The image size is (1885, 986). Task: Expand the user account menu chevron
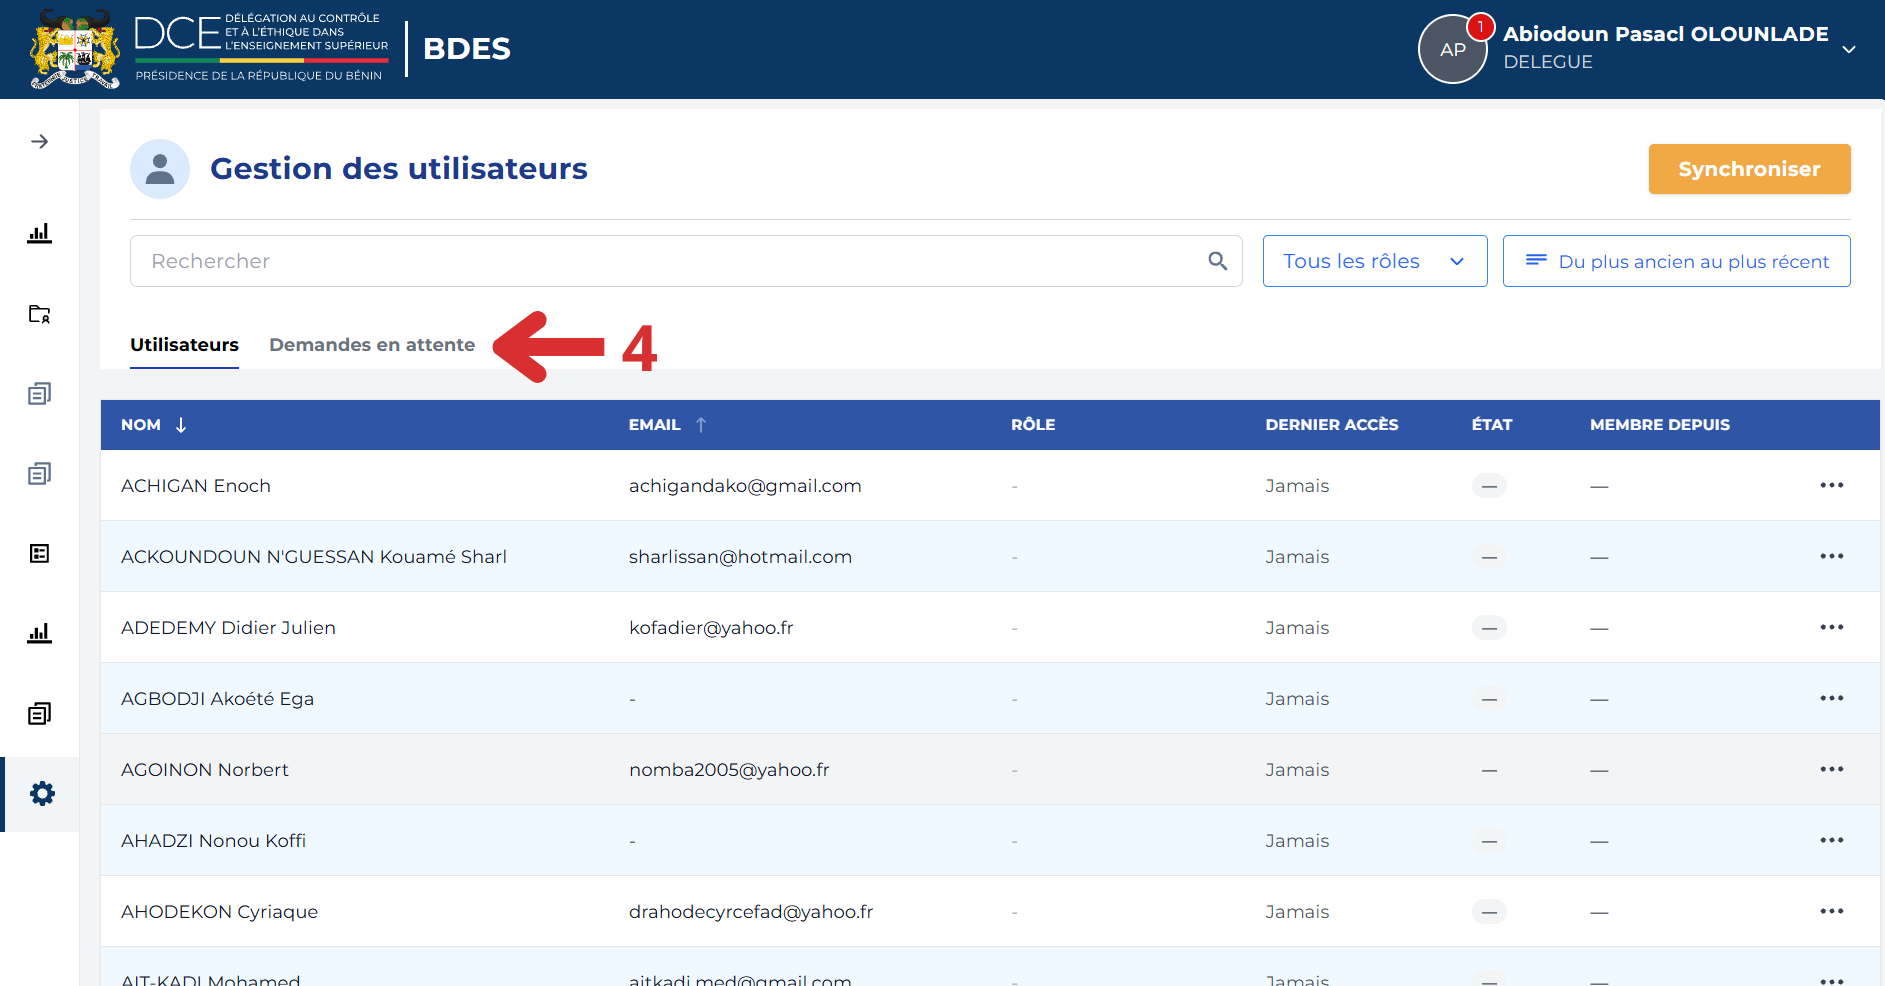click(1849, 49)
